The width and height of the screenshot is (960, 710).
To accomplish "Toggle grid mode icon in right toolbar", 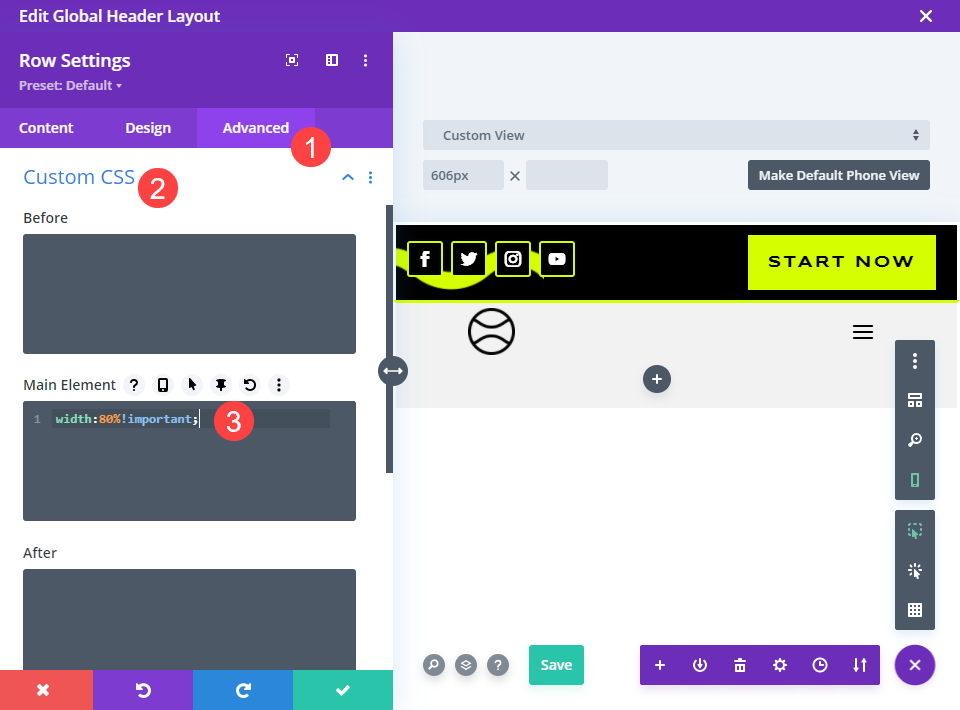I will click(915, 610).
